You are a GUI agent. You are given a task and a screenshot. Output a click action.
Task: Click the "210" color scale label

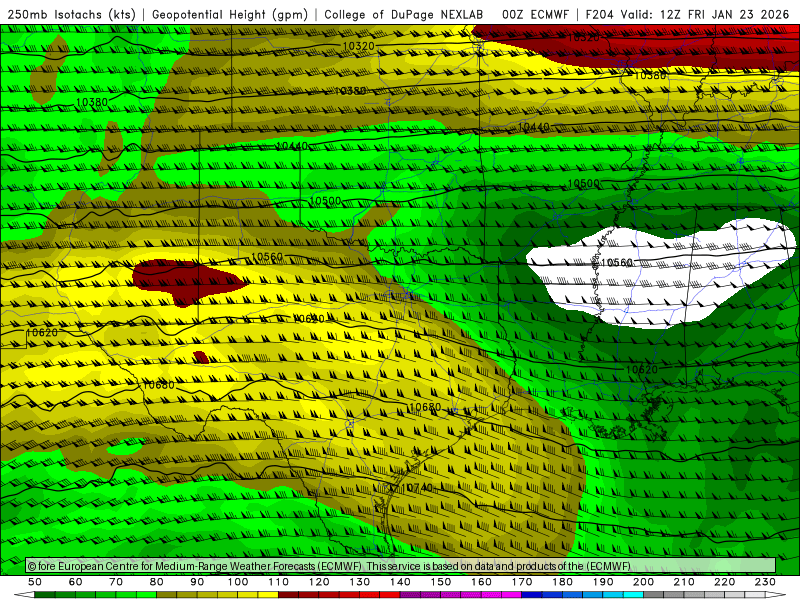point(684,582)
